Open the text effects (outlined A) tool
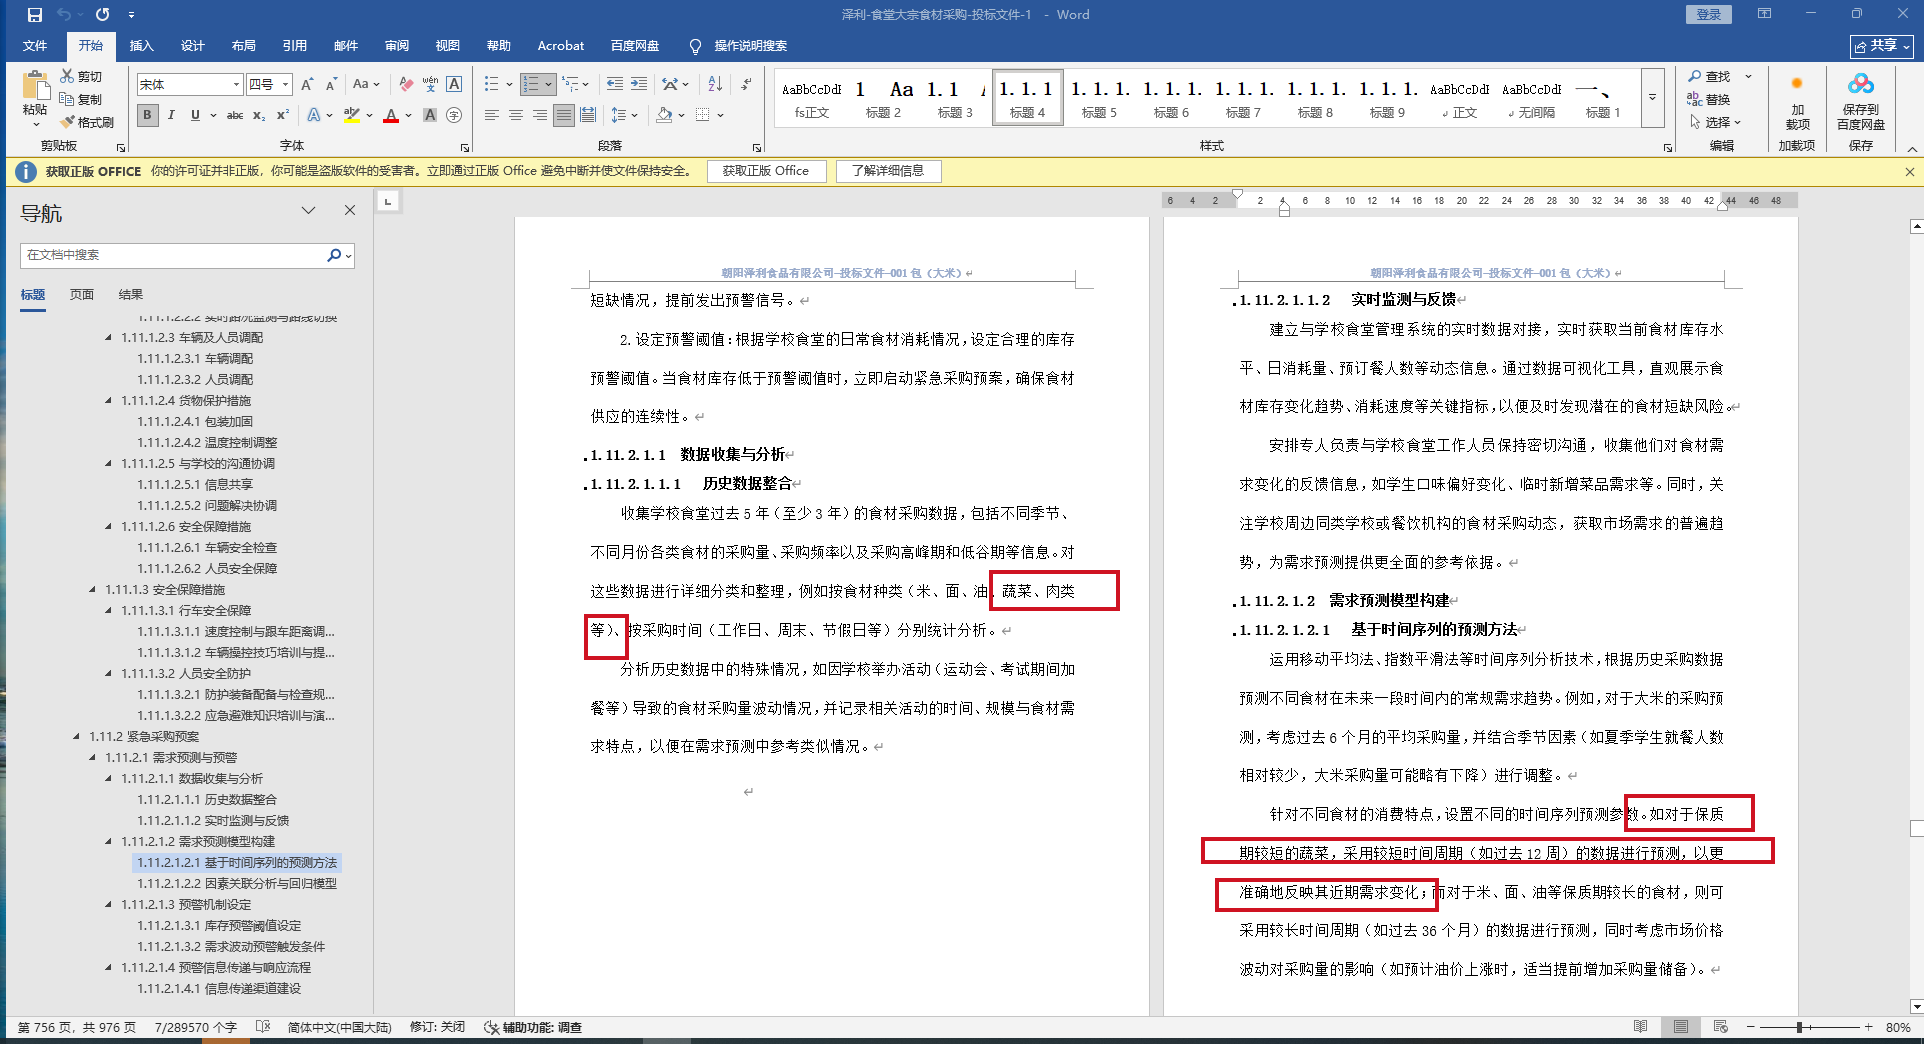The height and width of the screenshot is (1044, 1924). click(x=314, y=115)
